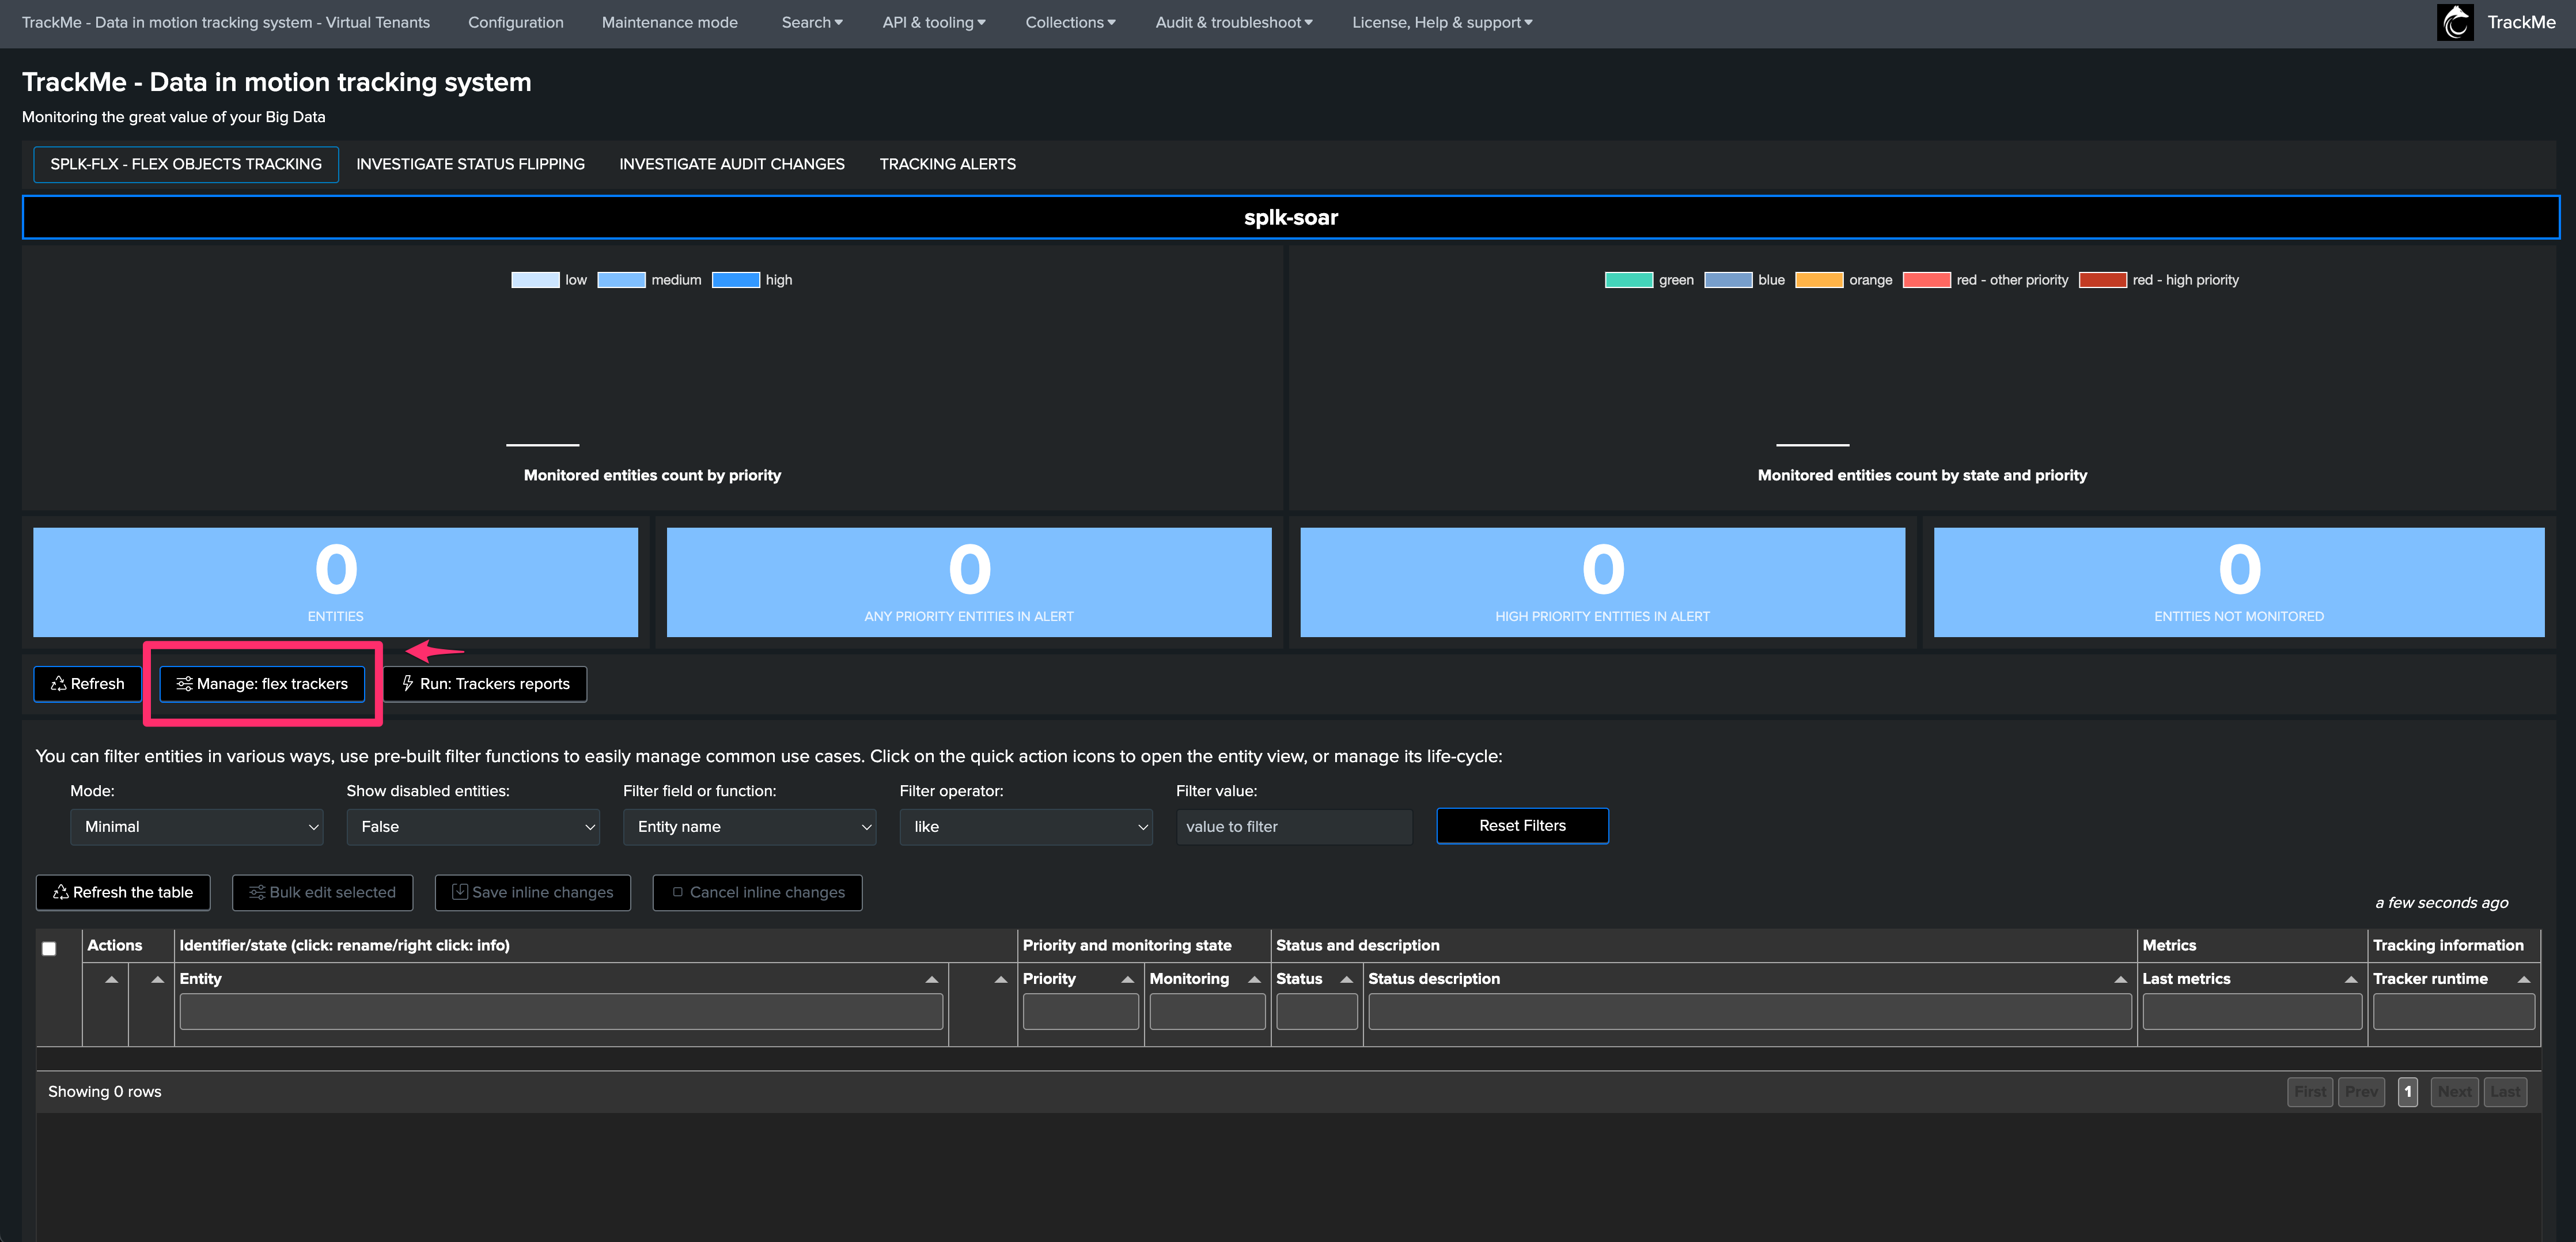Screen dimensions: 2576x1242
Task: Click the Reset Filters button
Action: point(1522,826)
